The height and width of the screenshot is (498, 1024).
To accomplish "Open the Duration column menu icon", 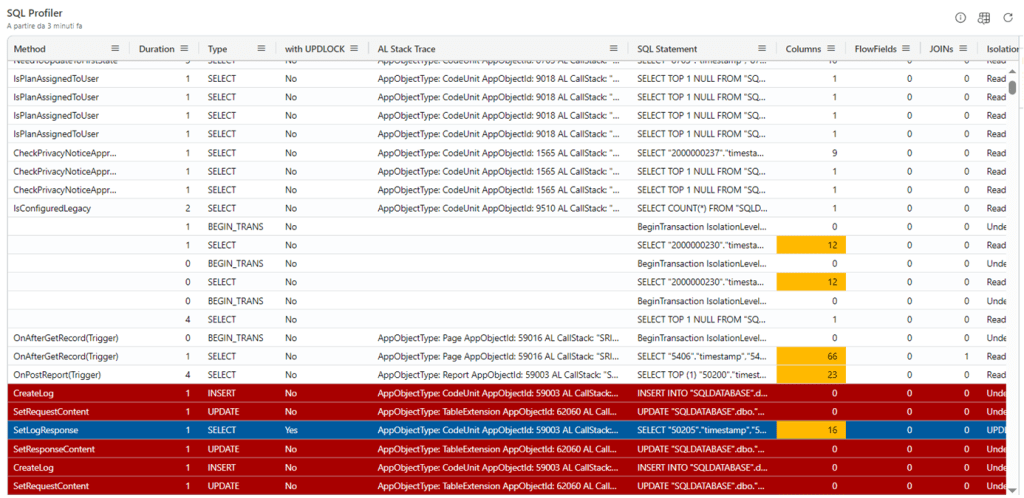I will 185,48.
